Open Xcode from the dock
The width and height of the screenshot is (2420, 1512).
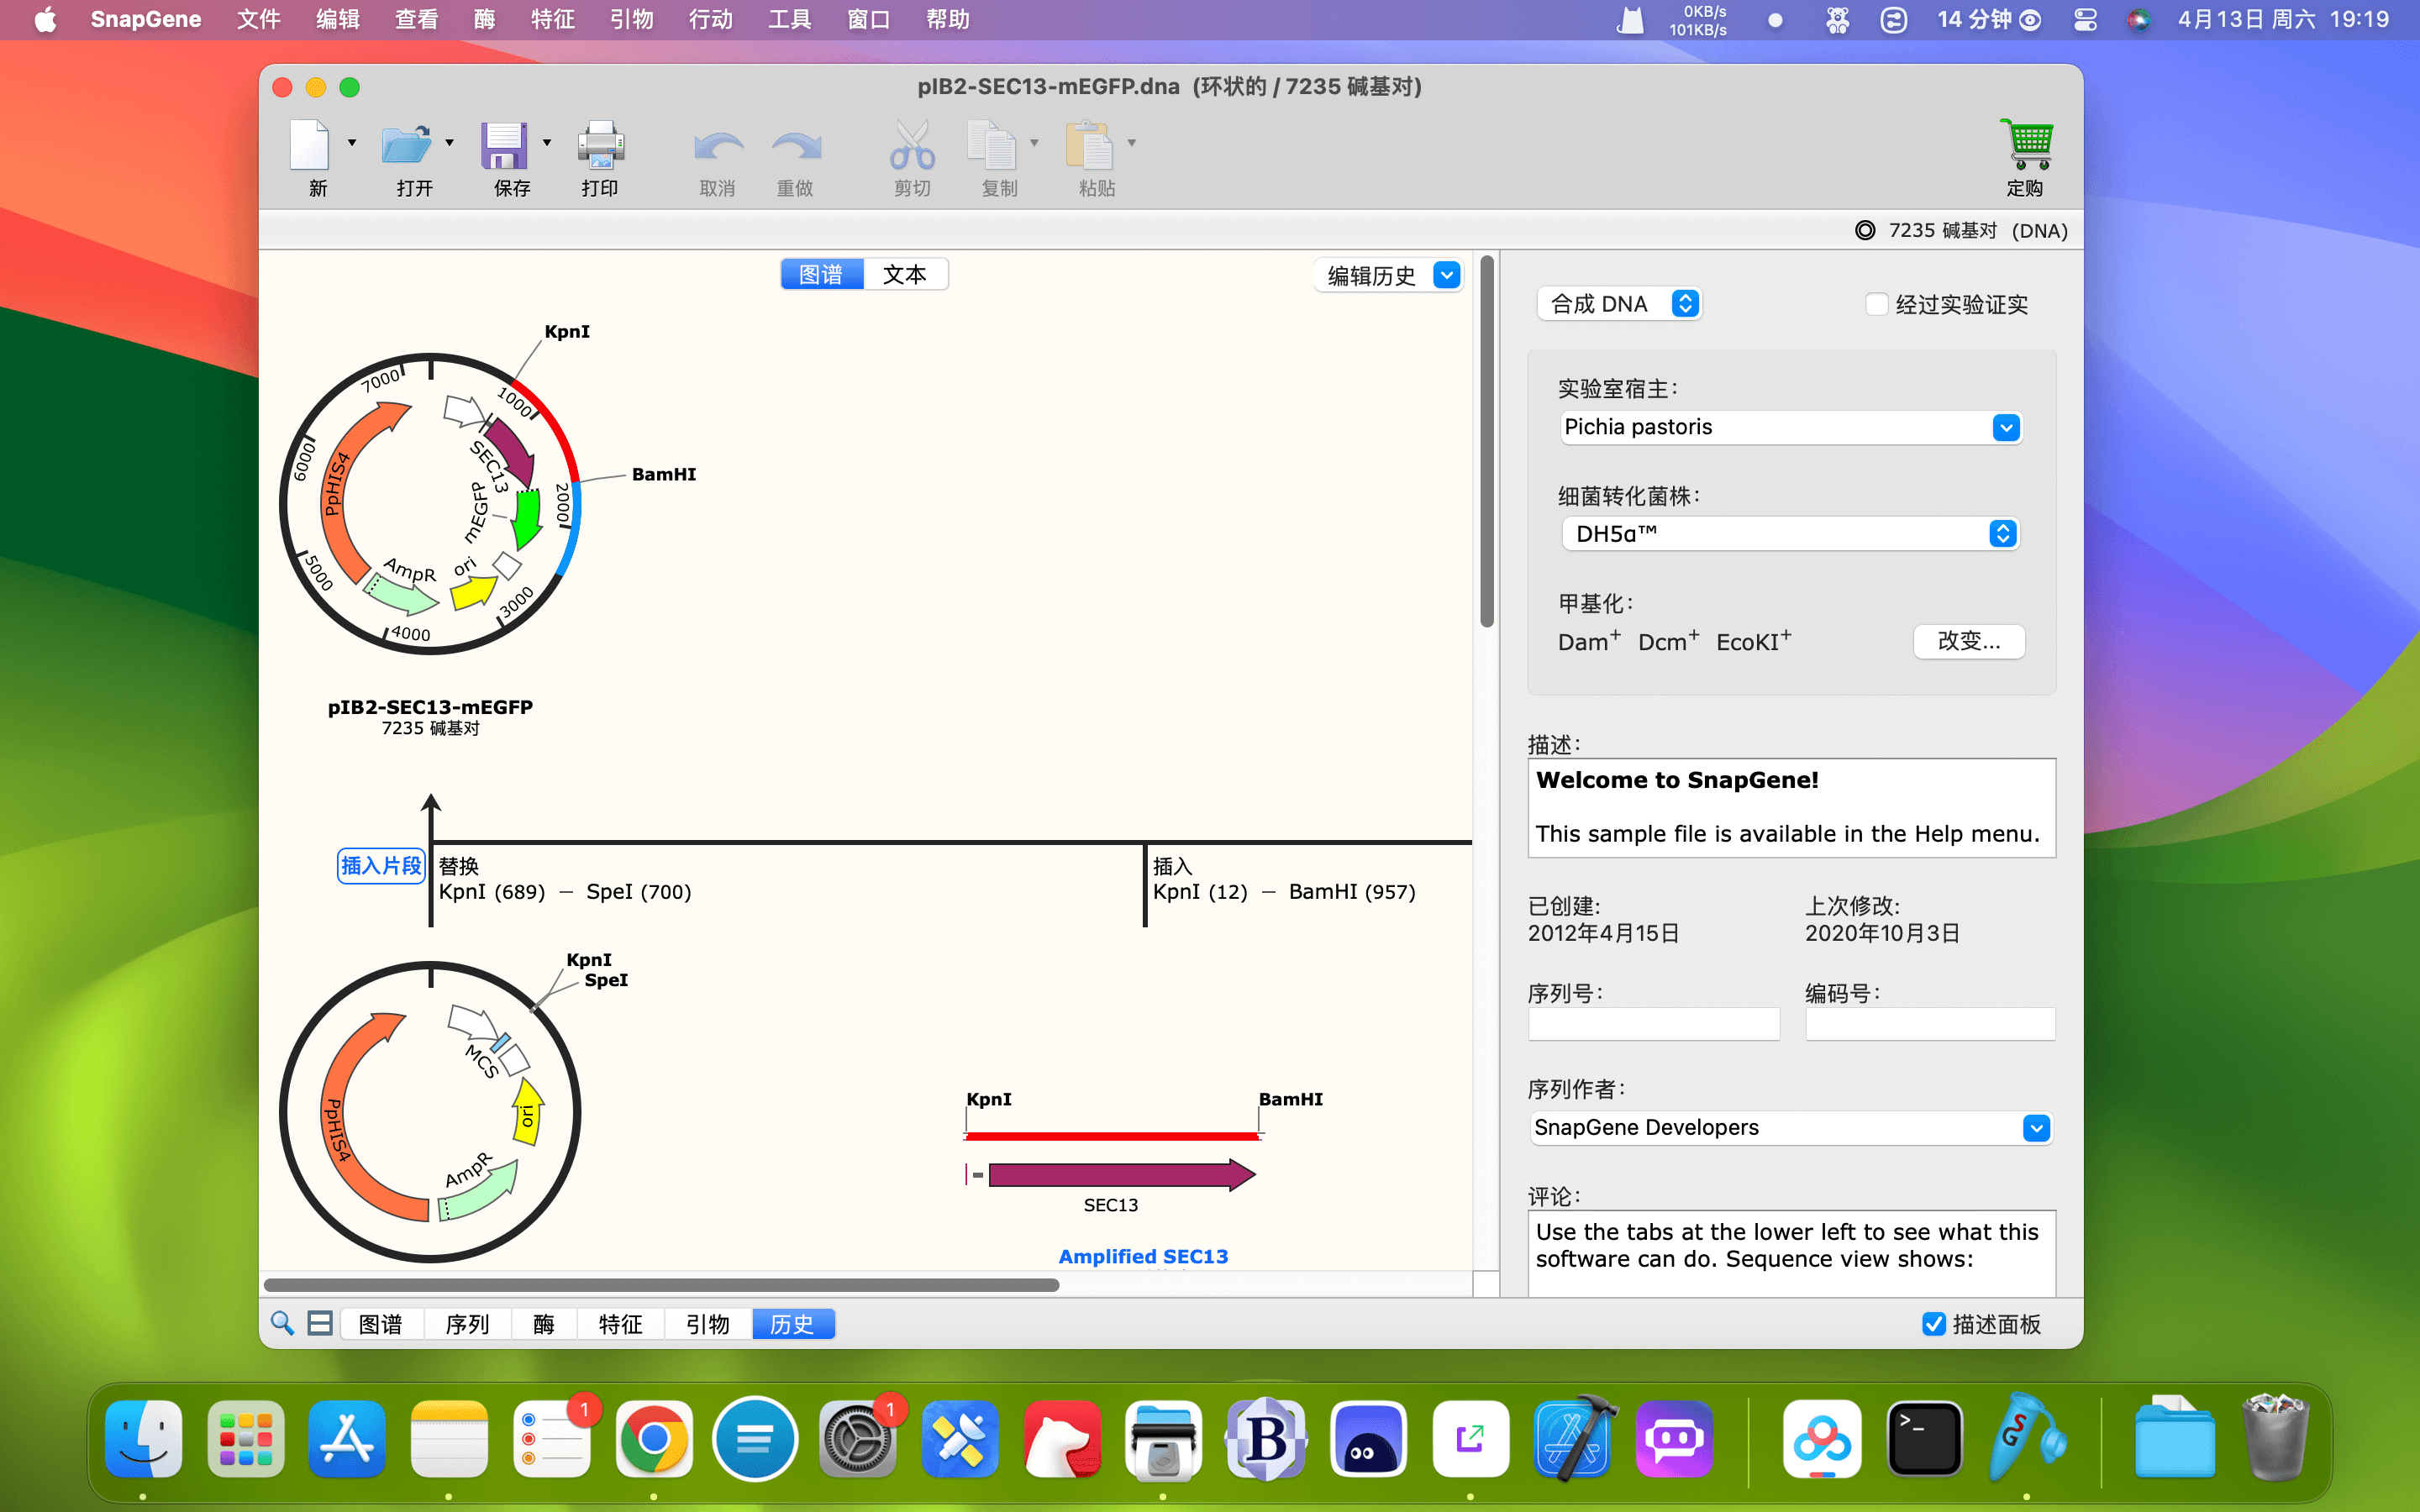(x=1573, y=1439)
